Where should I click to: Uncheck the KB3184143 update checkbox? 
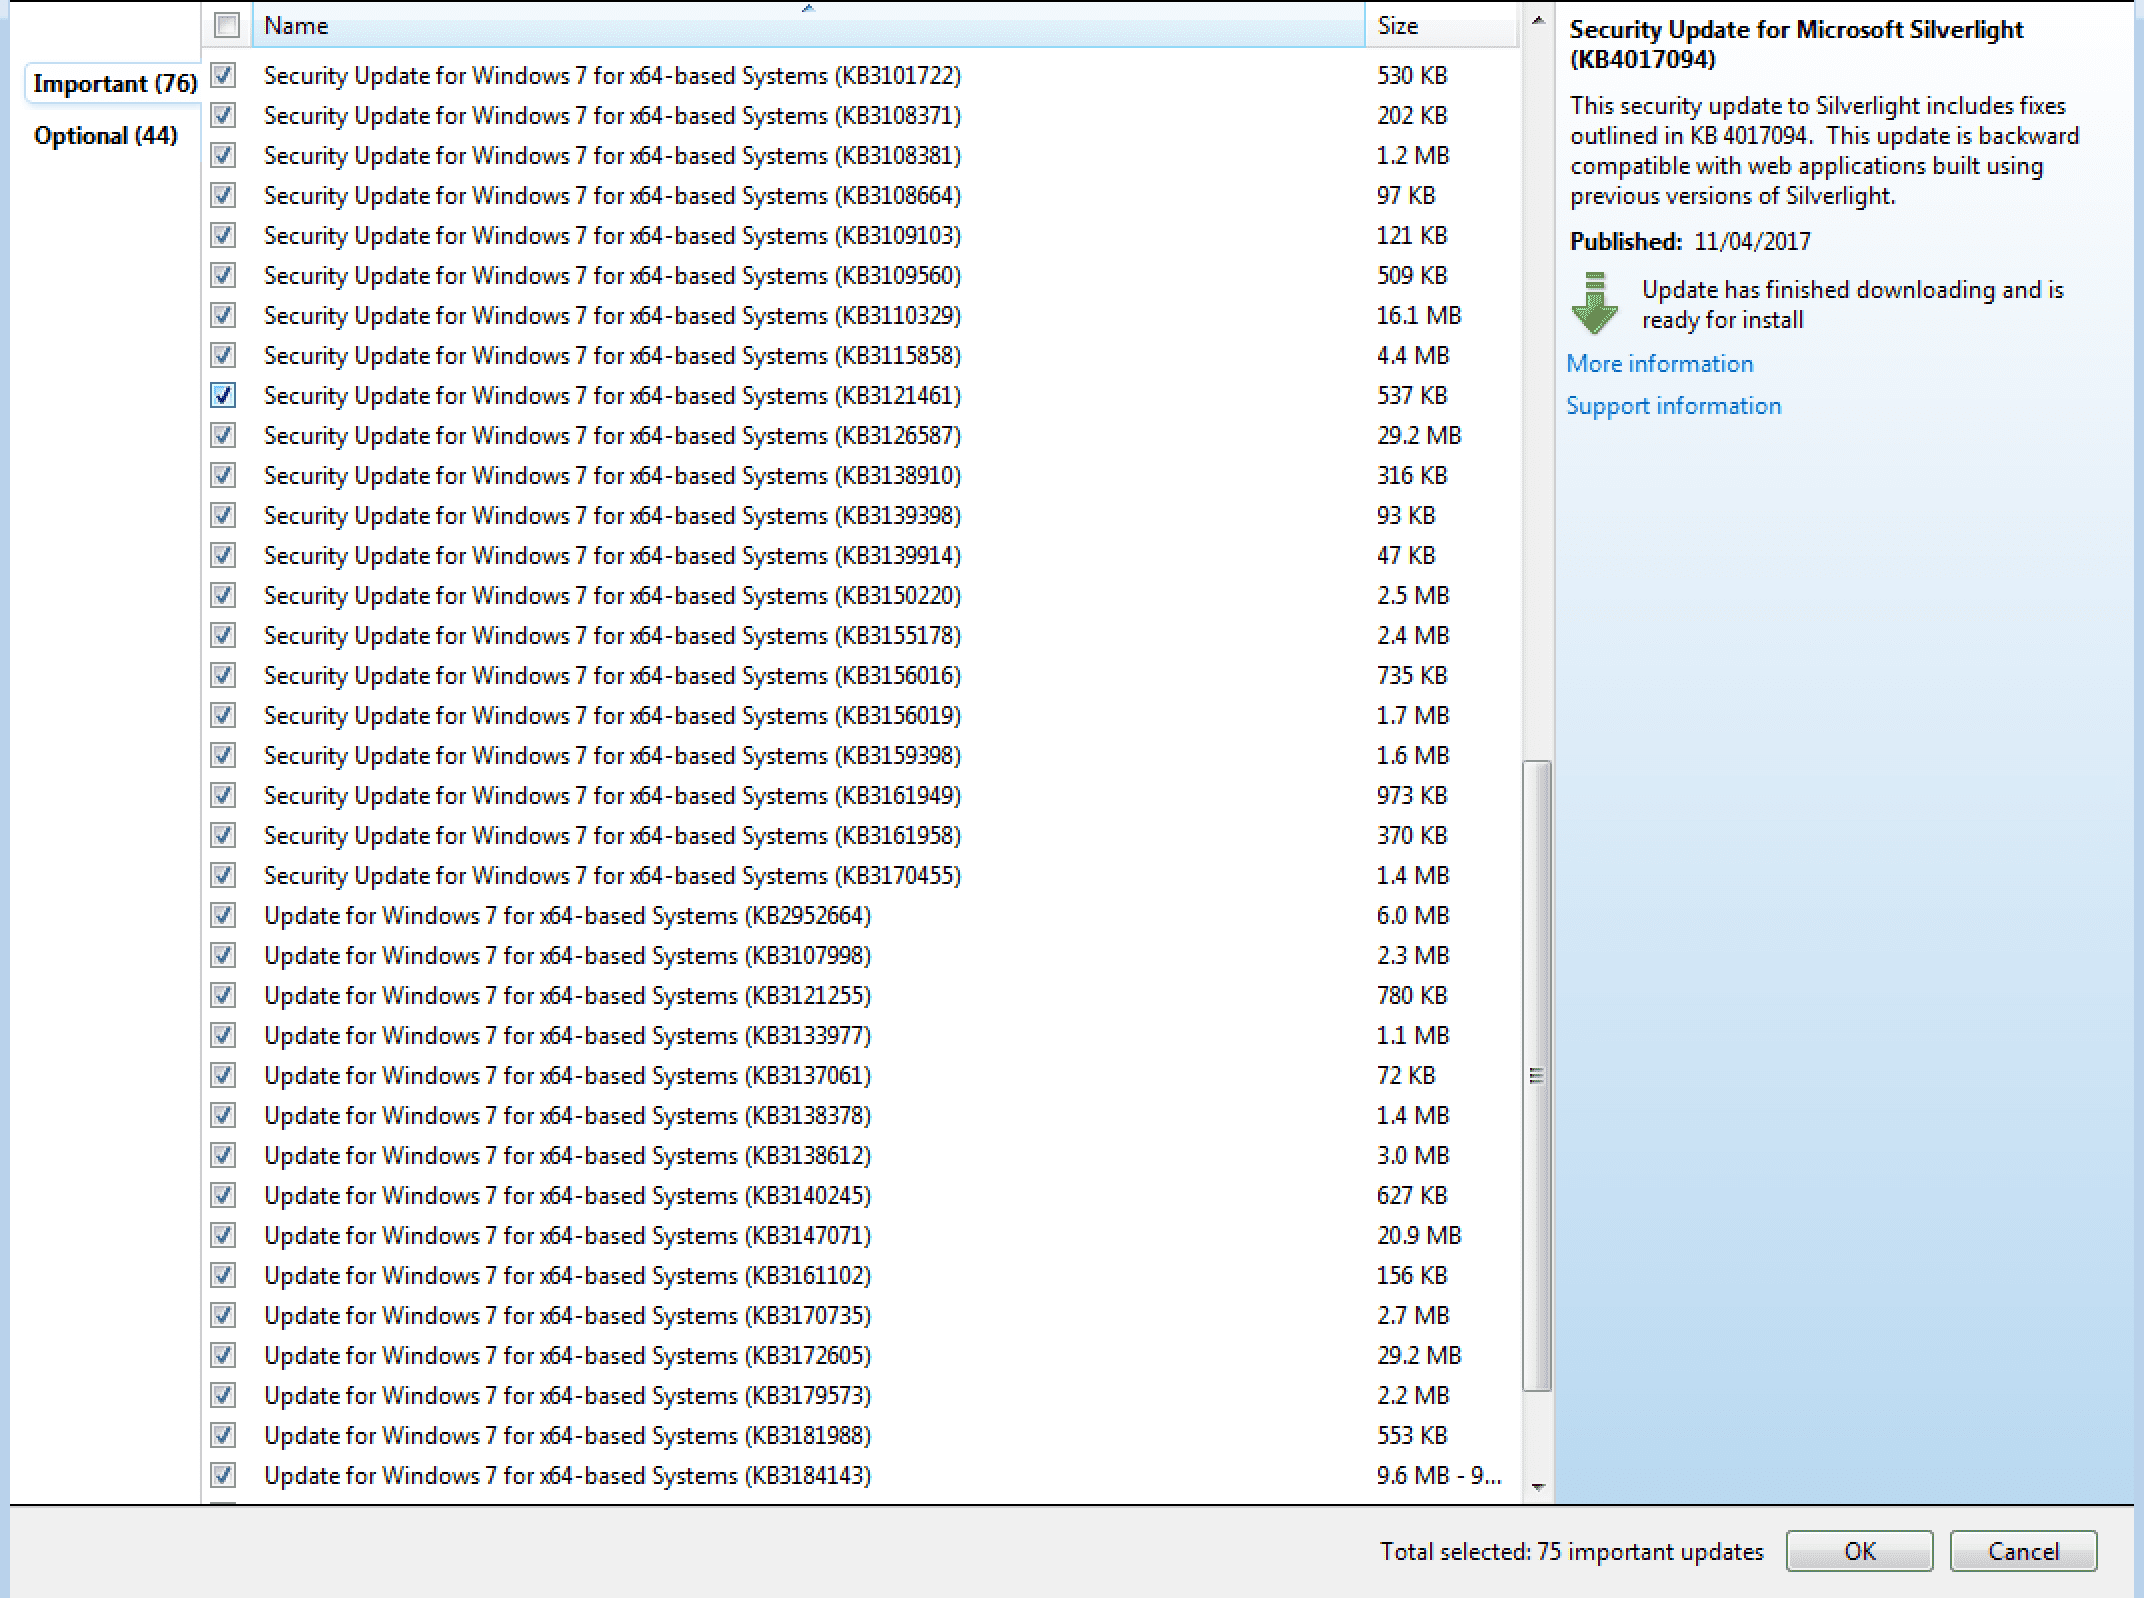[223, 1475]
